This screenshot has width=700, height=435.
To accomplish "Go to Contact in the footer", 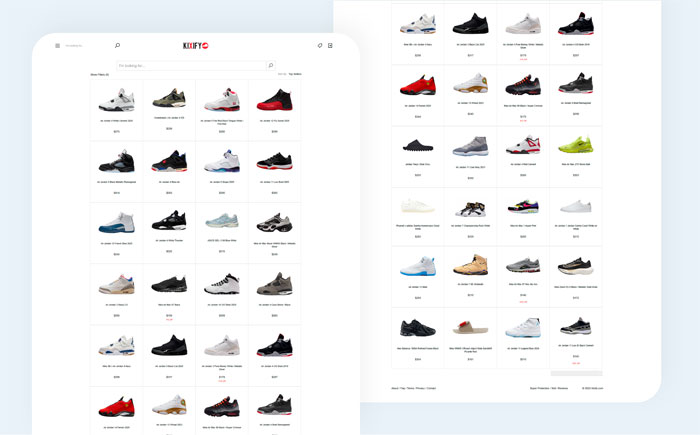I will (x=431, y=387).
